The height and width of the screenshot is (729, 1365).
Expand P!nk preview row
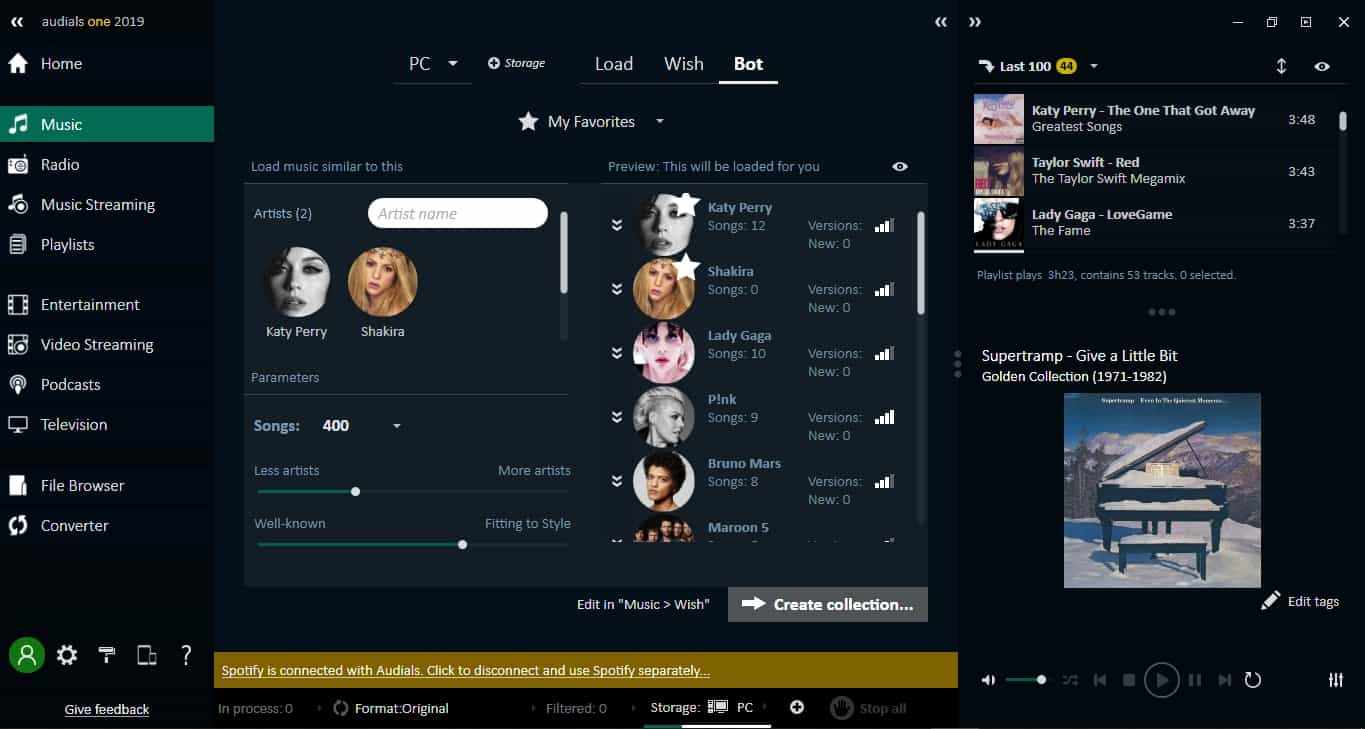click(617, 417)
